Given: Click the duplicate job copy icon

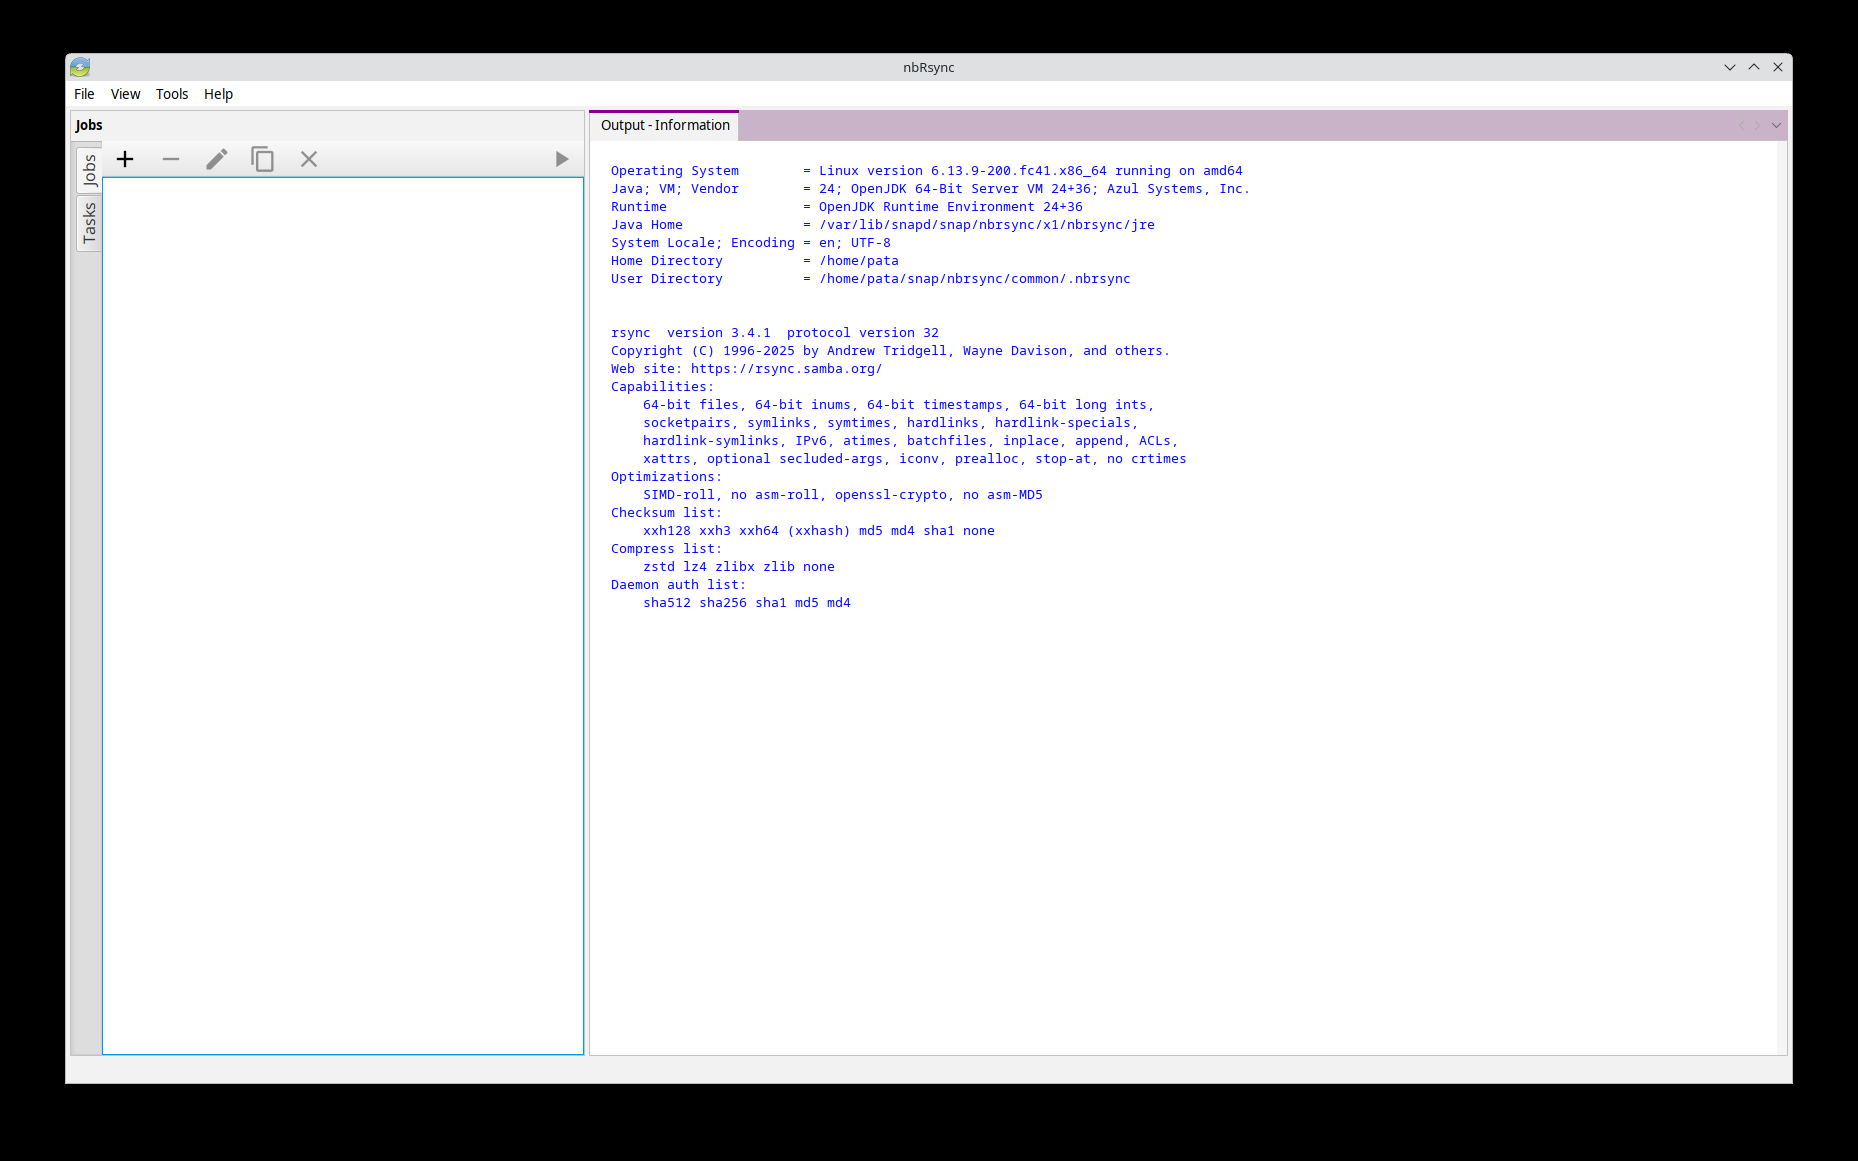Looking at the screenshot, I should click(262, 159).
